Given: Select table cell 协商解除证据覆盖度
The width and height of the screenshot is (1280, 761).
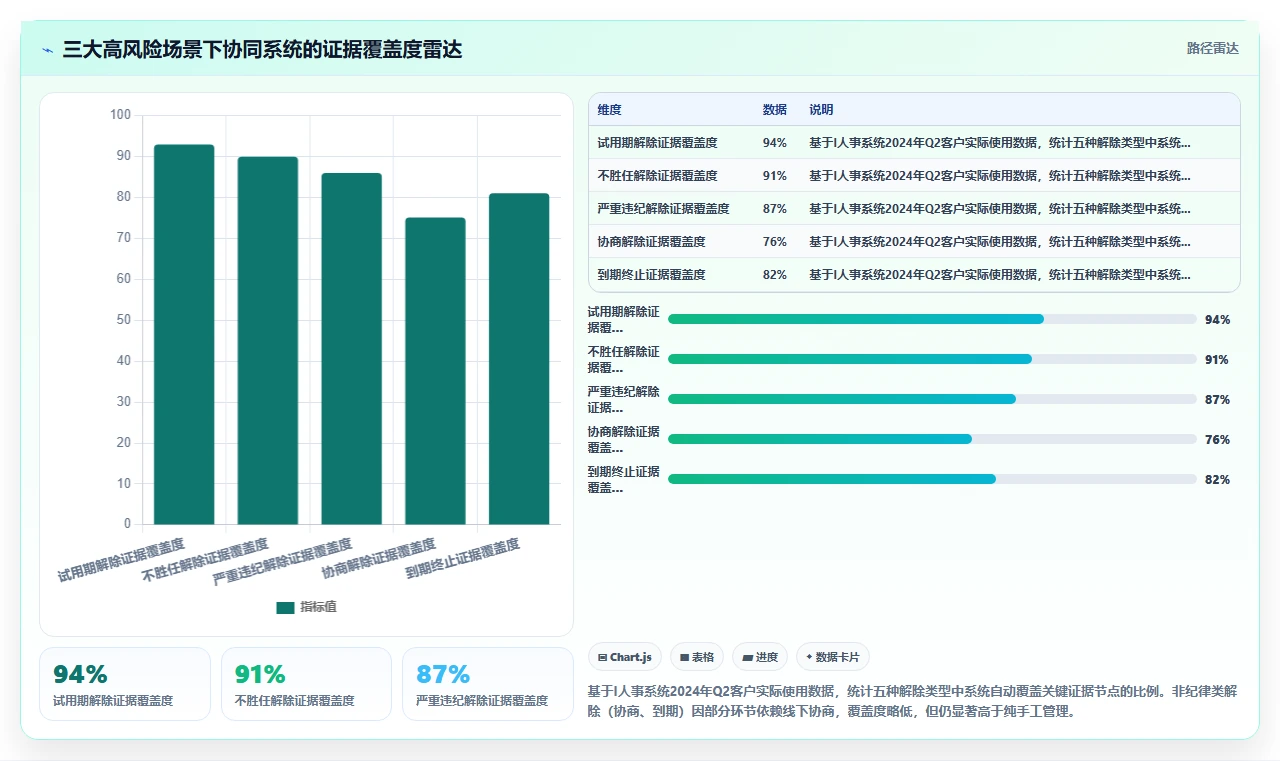Looking at the screenshot, I should [x=651, y=242].
